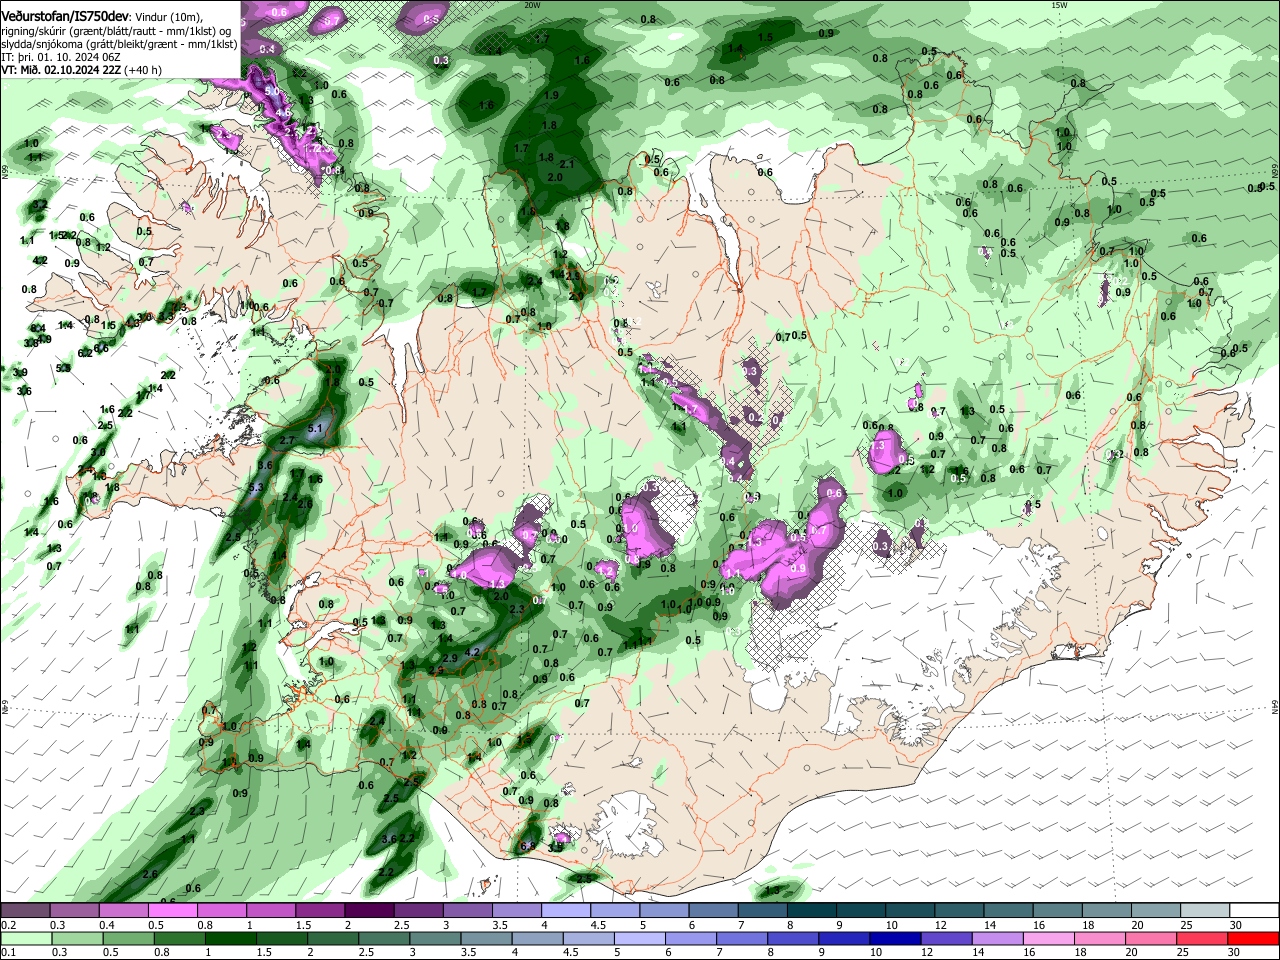Pick the rain legend swatch starting at 9
Screen dimensions: 1280x960
(x=844, y=938)
